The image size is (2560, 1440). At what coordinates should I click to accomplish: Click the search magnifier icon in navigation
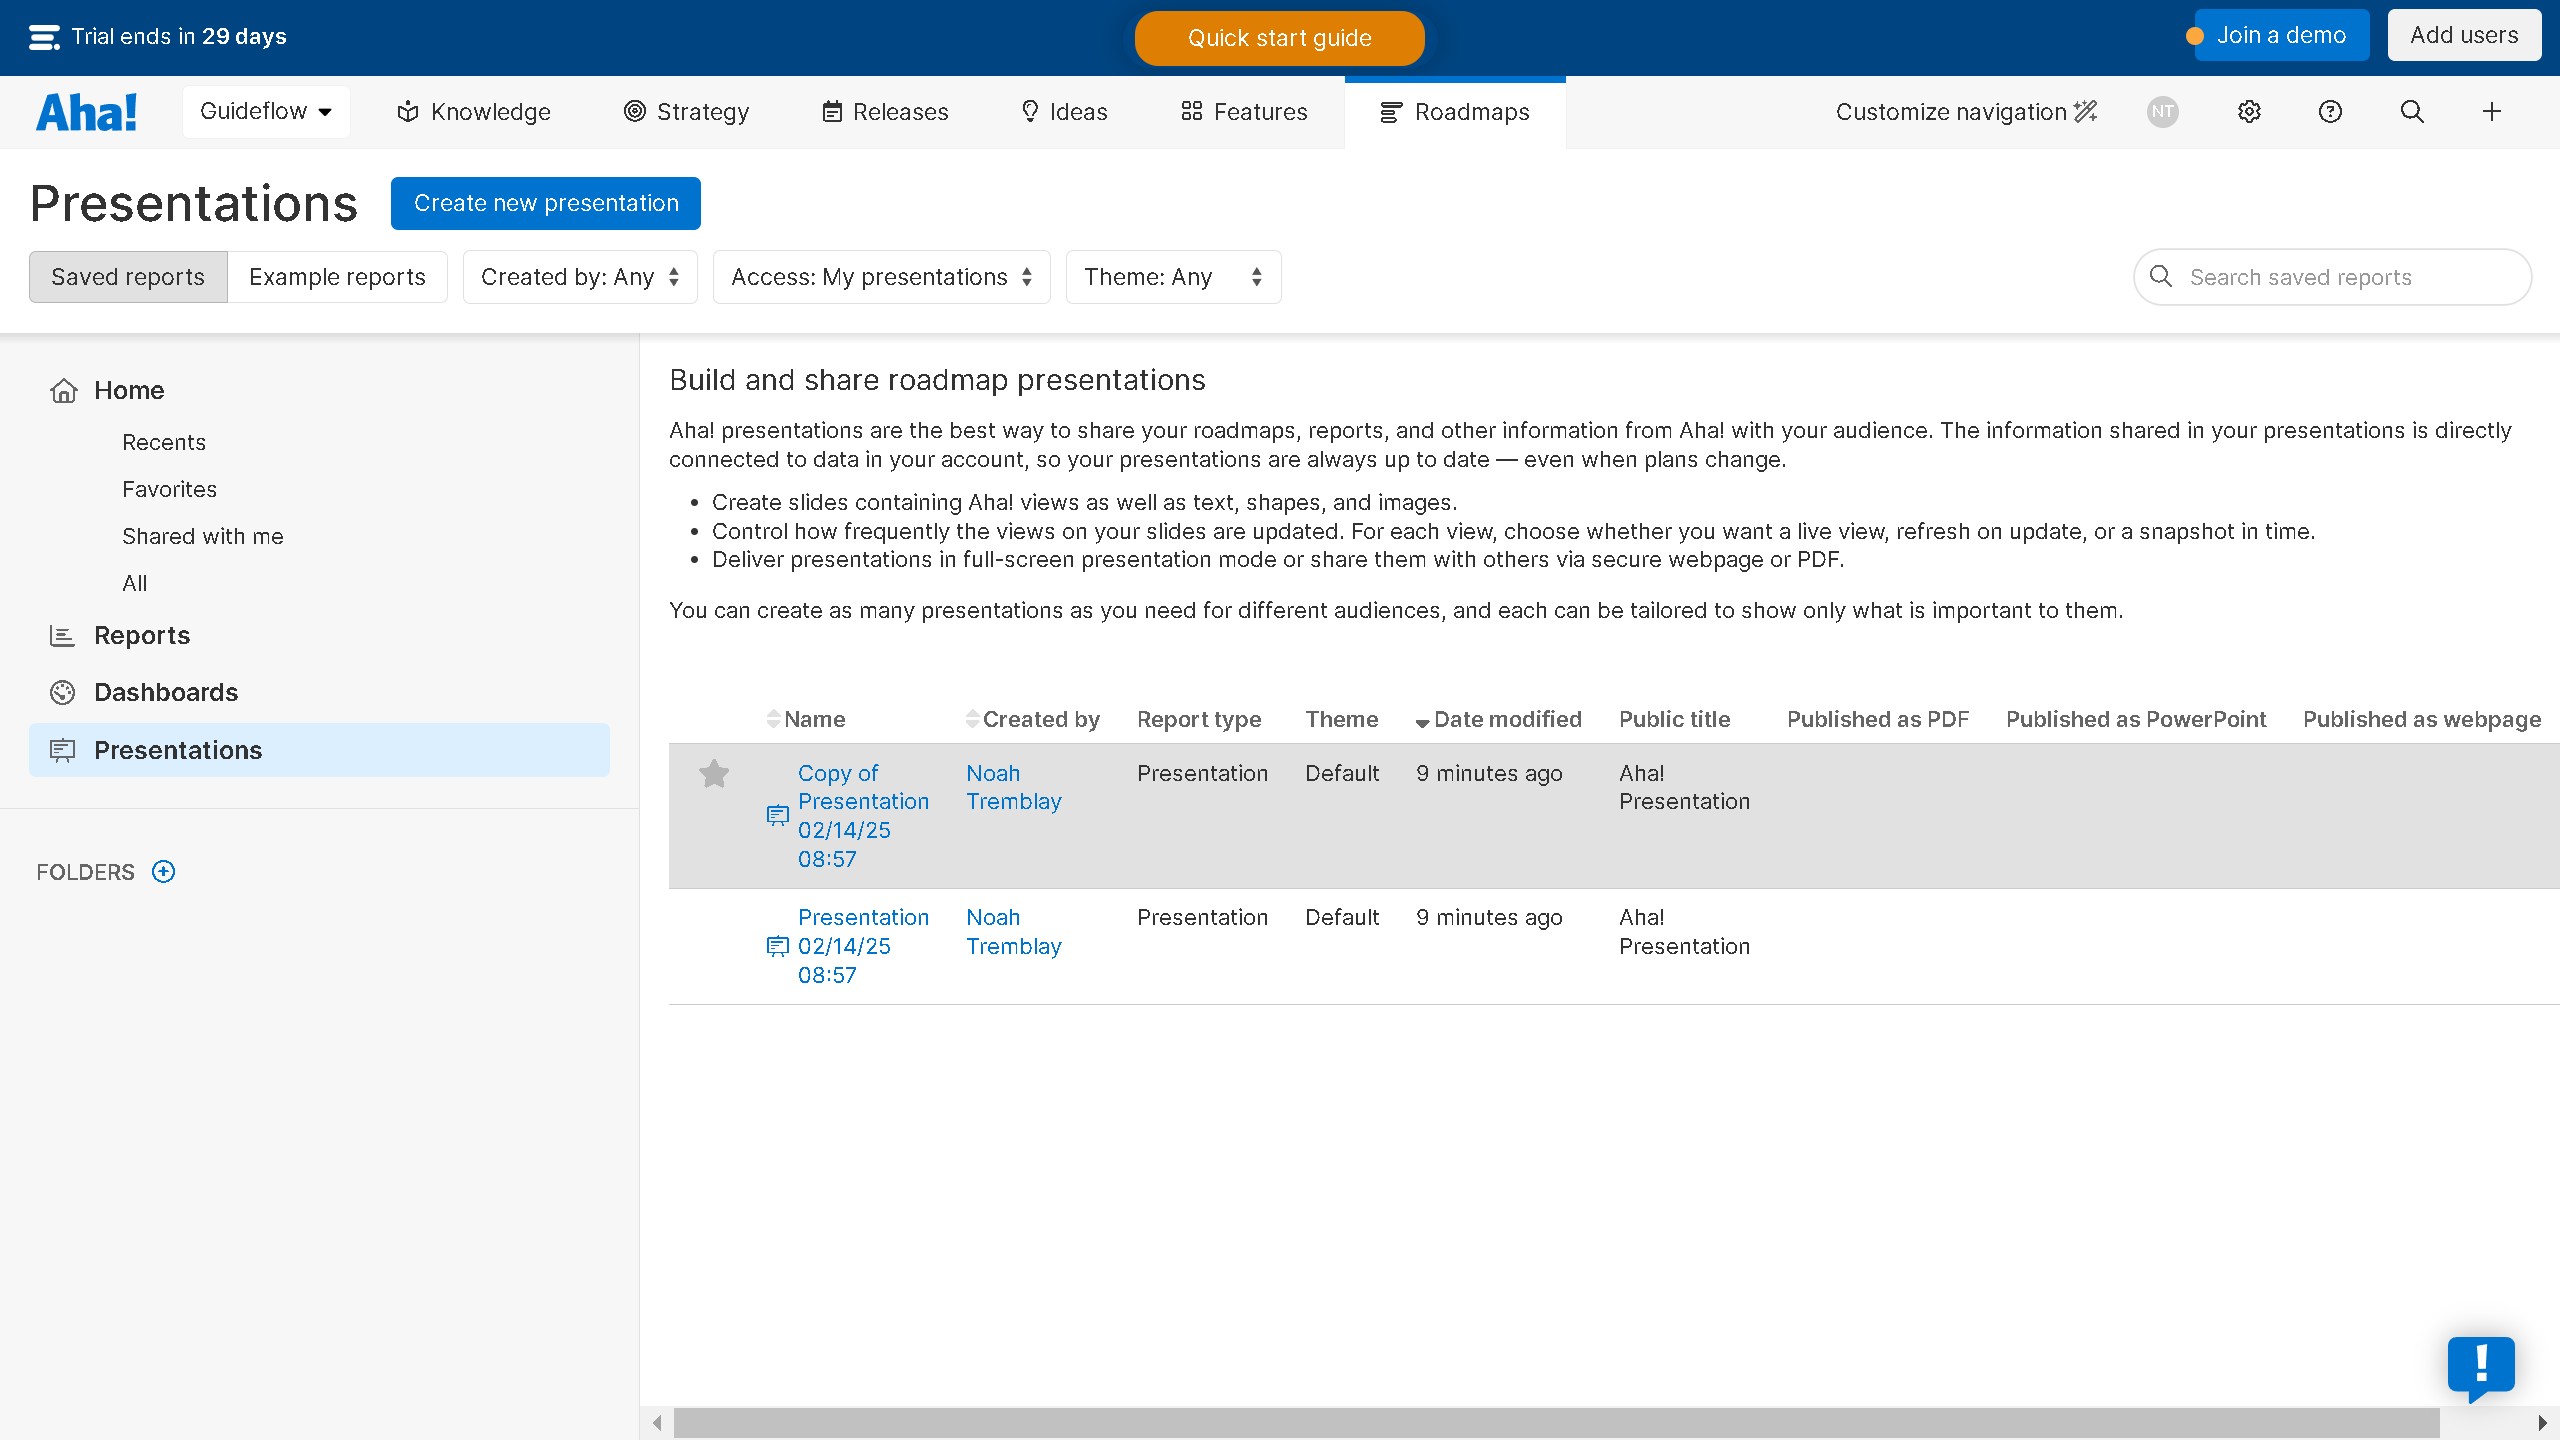pos(2412,112)
